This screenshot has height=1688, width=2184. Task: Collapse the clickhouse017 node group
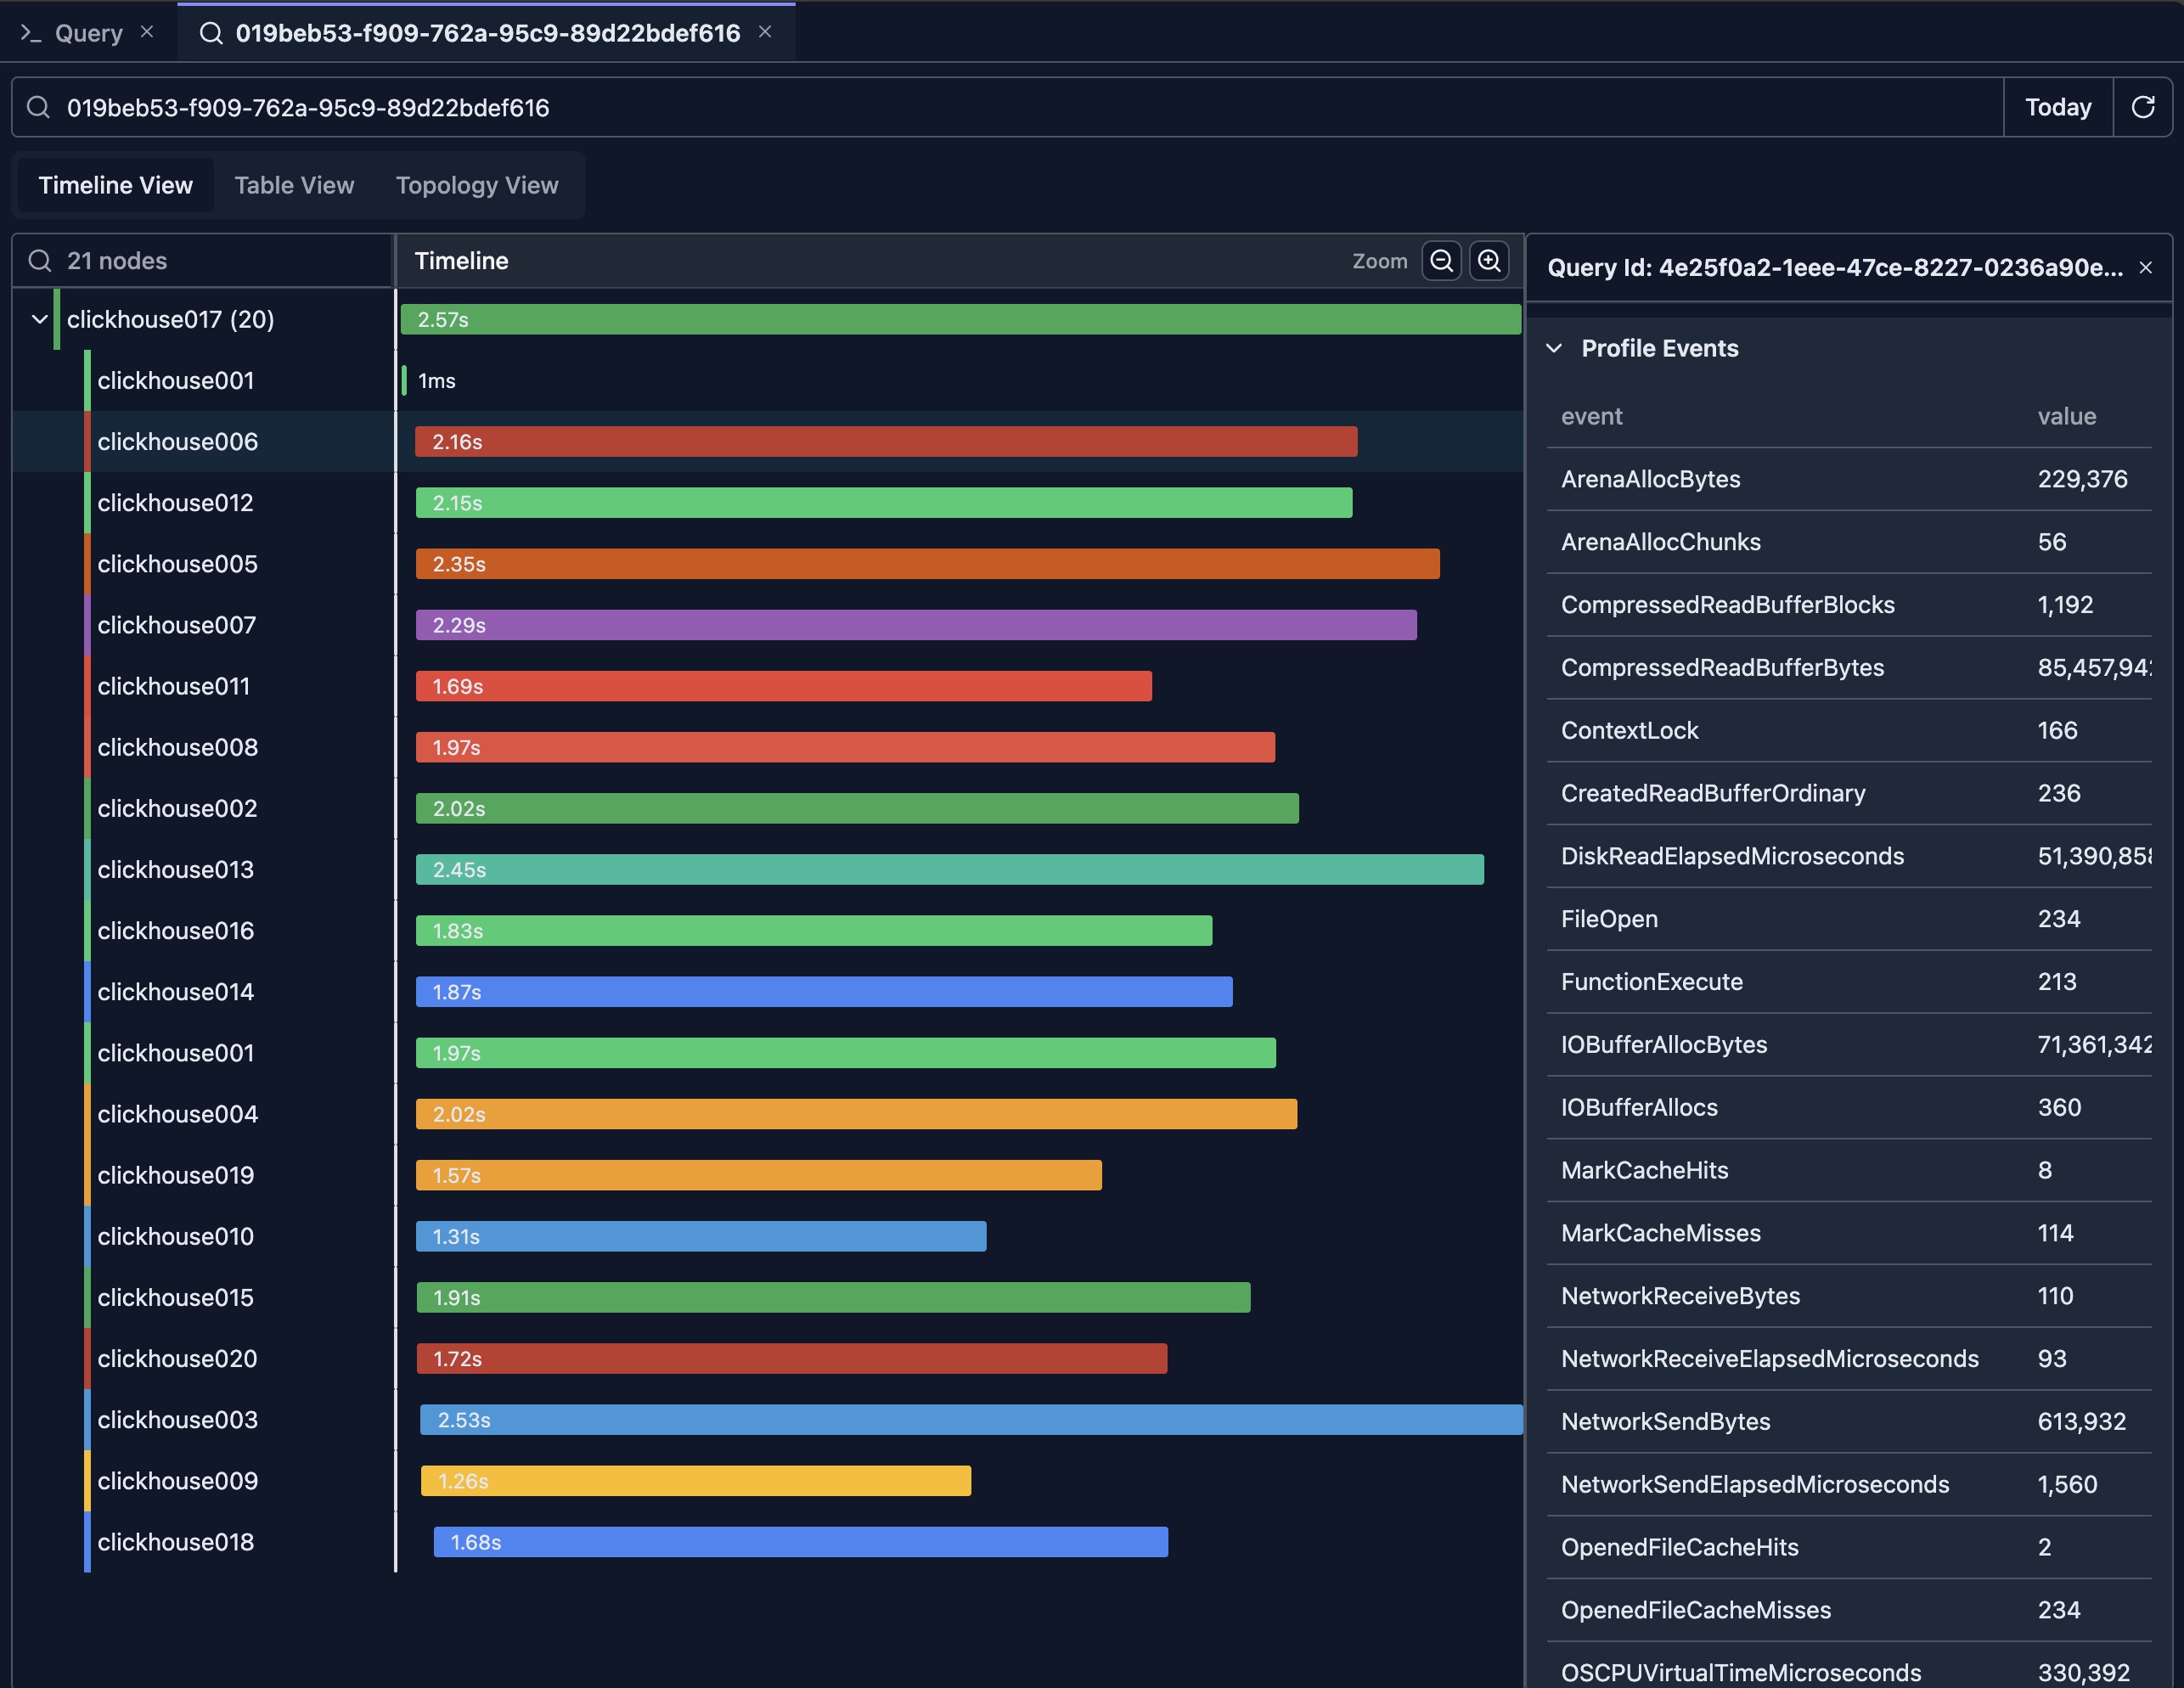pyautogui.click(x=39, y=319)
